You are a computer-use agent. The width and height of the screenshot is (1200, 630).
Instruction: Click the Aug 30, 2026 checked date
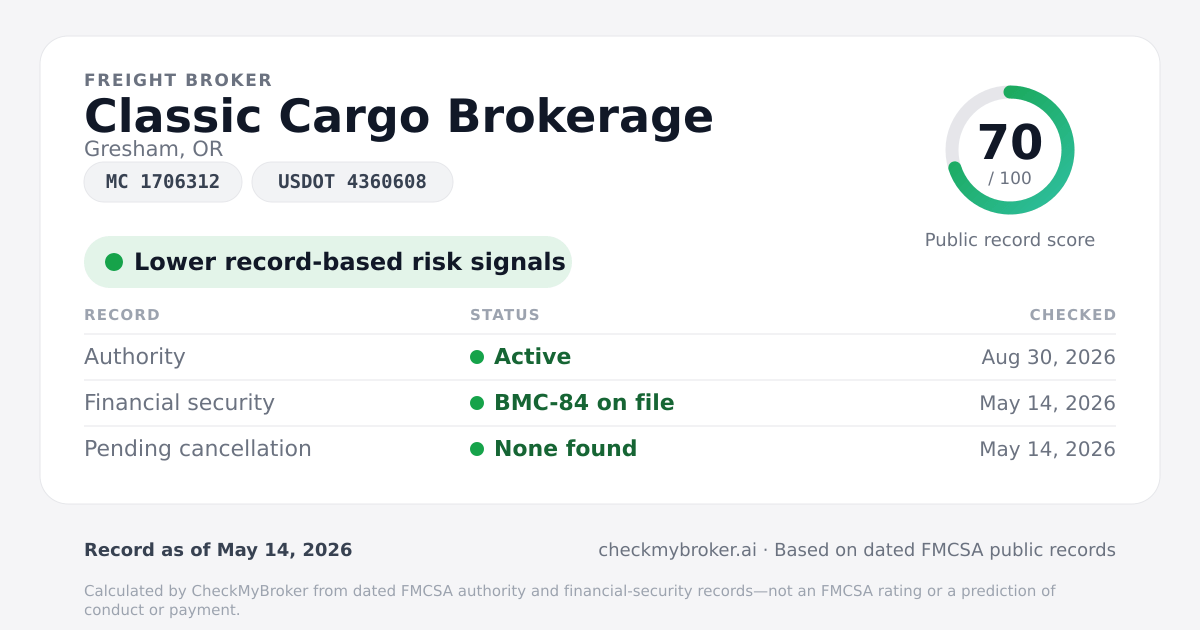[1049, 357]
